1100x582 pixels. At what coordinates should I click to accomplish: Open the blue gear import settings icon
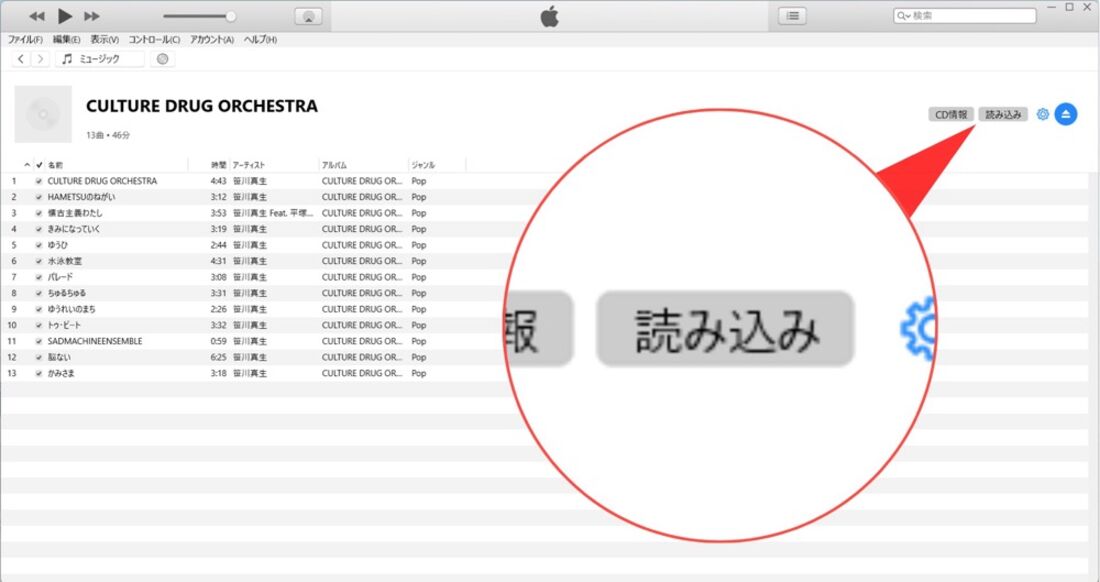click(1042, 114)
